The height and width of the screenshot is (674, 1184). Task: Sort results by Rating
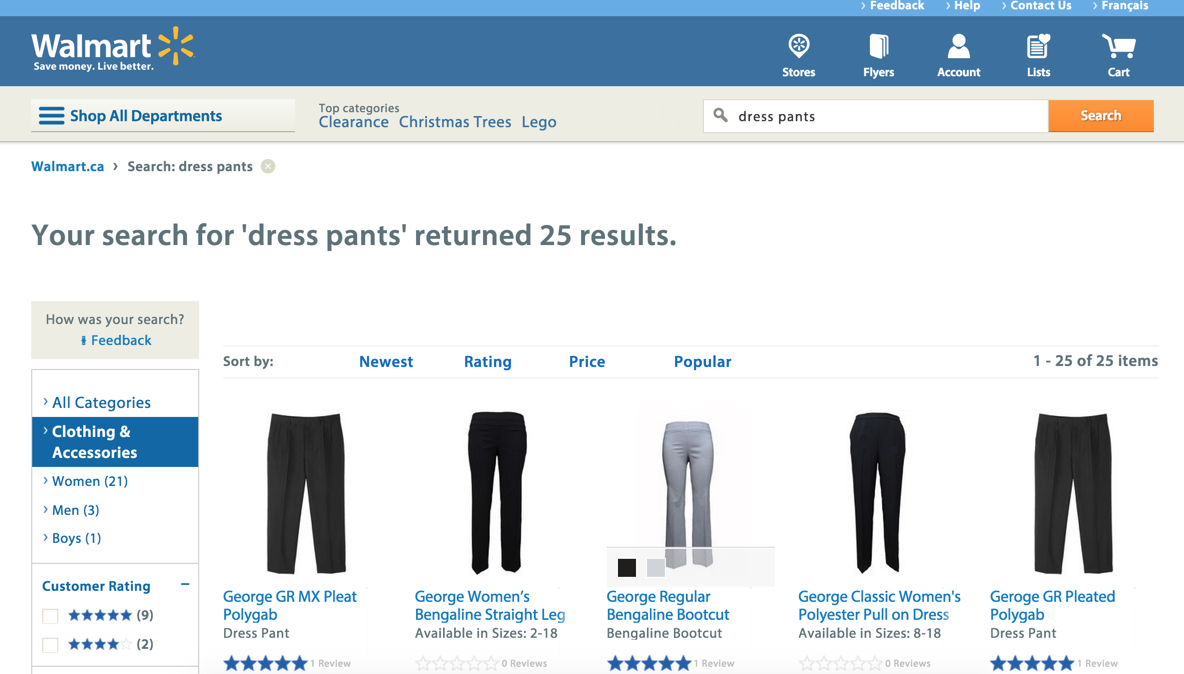(x=488, y=362)
